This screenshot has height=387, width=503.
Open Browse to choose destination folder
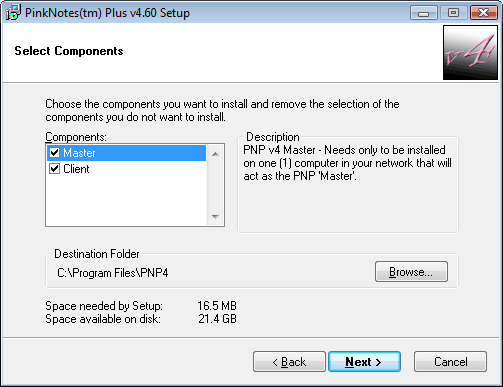(411, 272)
